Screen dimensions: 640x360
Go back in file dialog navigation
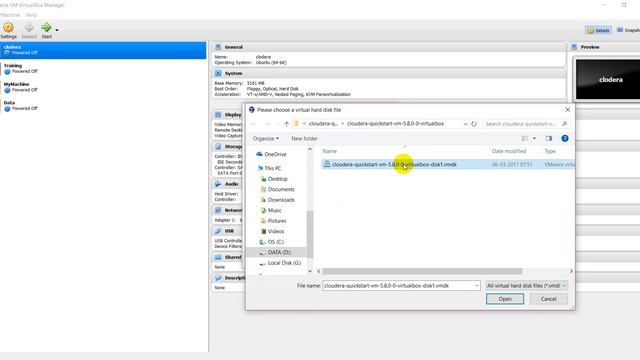253,124
